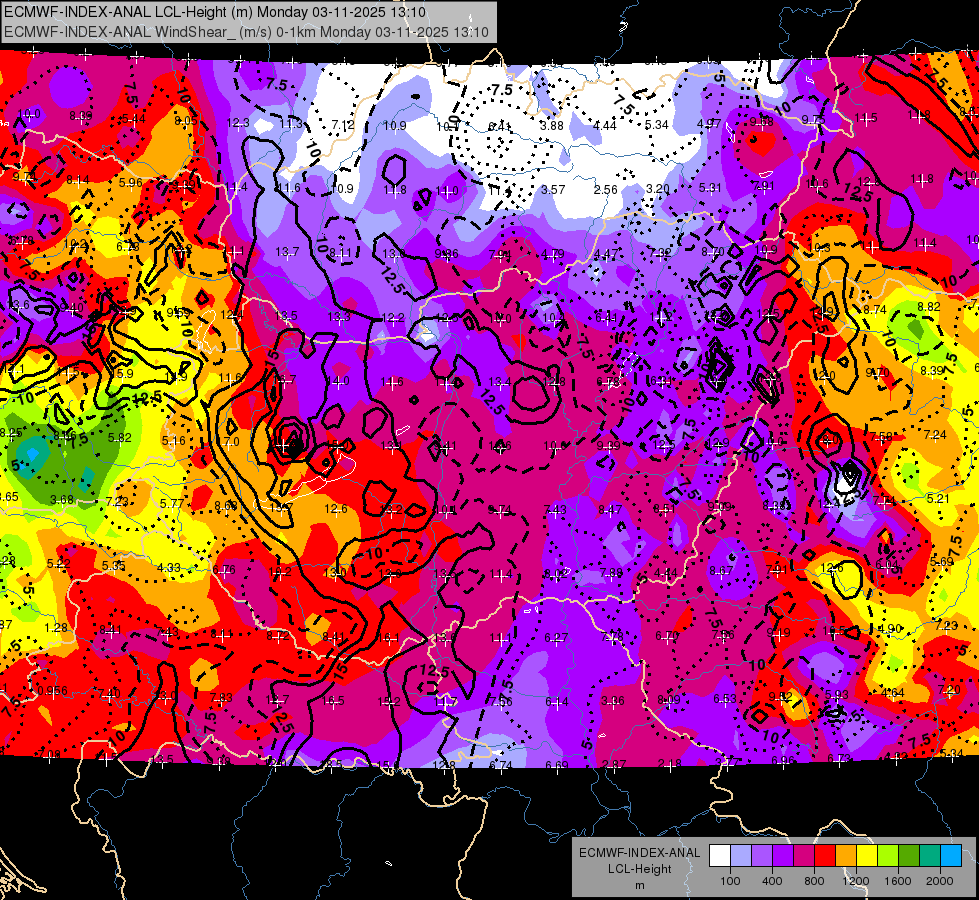The width and height of the screenshot is (979, 900).
Task: Click the grid value '7.24'
Action: [935, 435]
